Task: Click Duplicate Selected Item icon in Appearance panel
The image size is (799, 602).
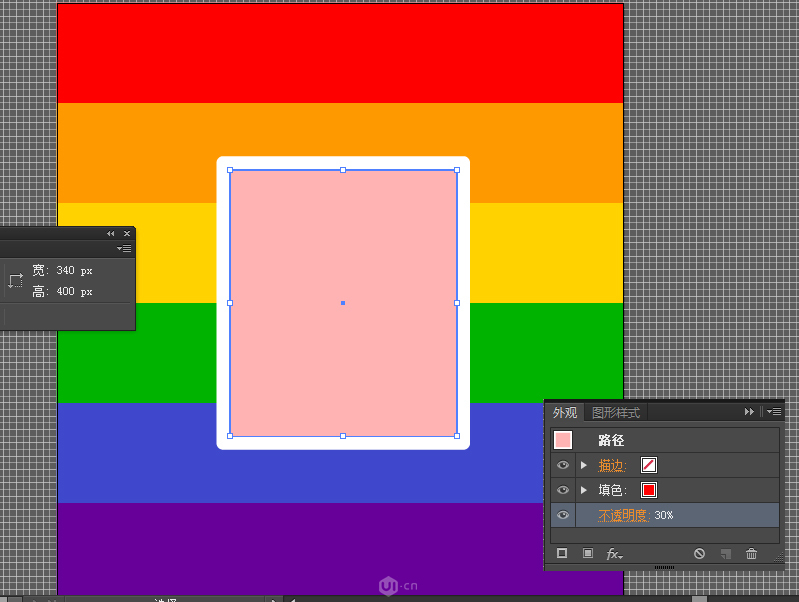Action: [x=726, y=553]
